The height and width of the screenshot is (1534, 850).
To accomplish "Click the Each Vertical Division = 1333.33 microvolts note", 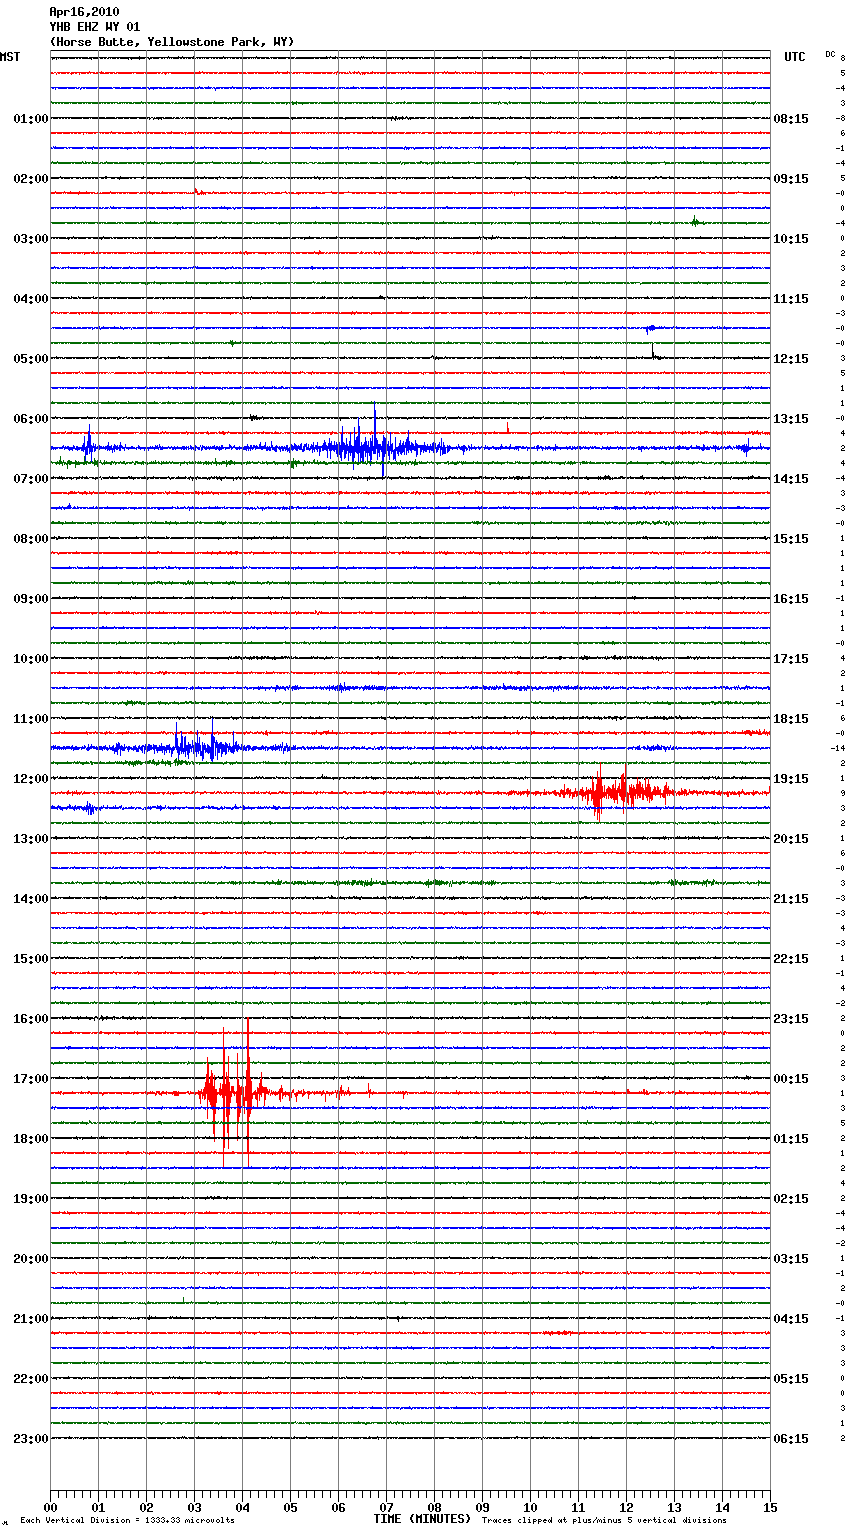I will pyautogui.click(x=127, y=1521).
